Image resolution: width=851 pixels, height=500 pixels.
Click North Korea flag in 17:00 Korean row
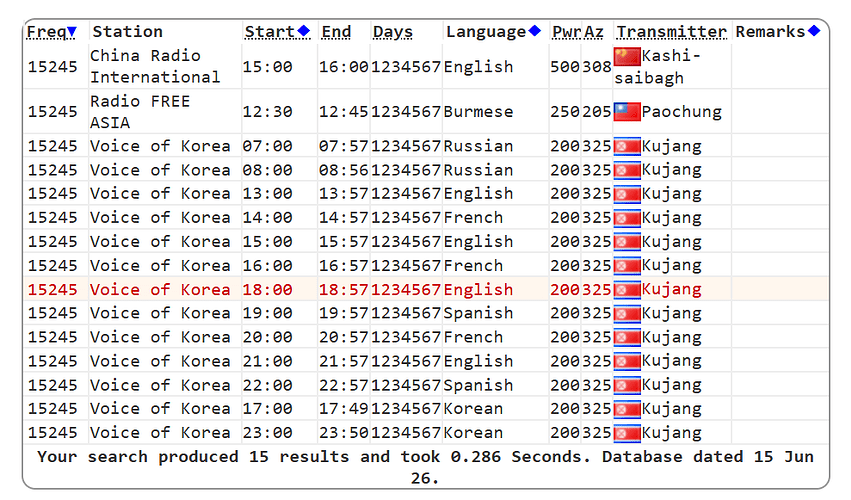pyautogui.click(x=627, y=409)
